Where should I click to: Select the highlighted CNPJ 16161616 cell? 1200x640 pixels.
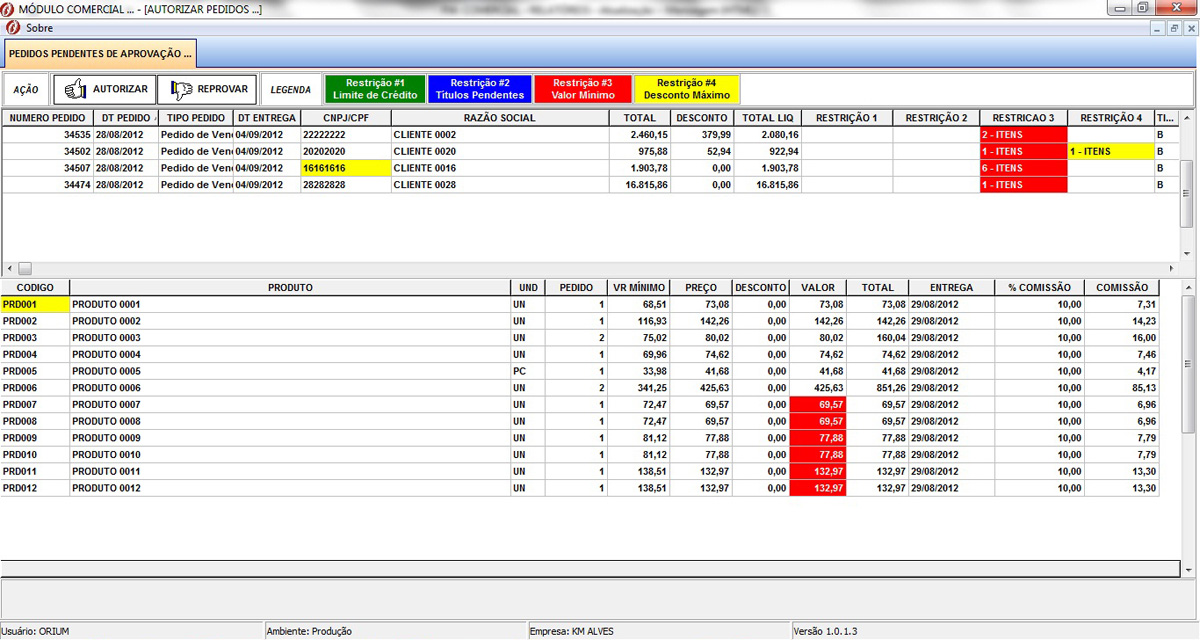tap(345, 168)
